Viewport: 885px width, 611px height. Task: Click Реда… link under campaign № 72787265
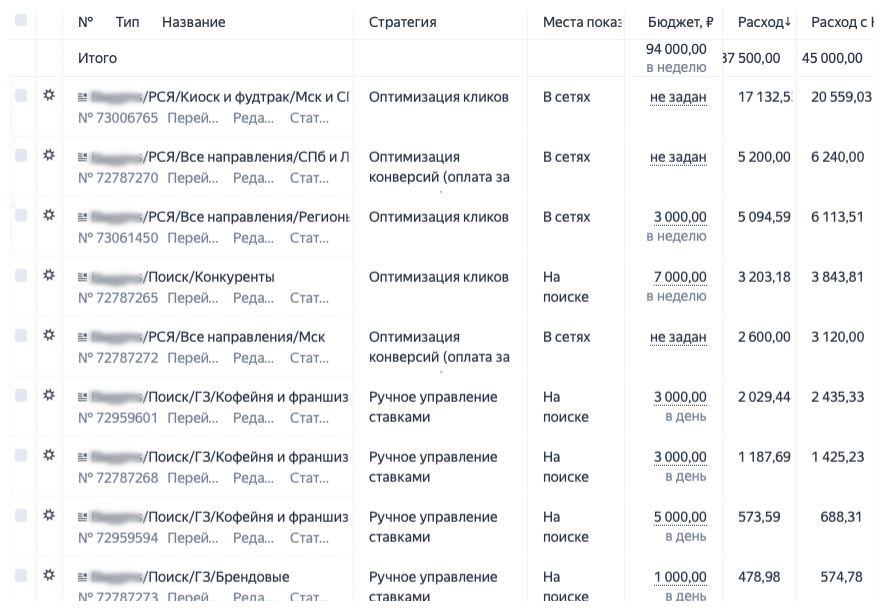(x=253, y=298)
